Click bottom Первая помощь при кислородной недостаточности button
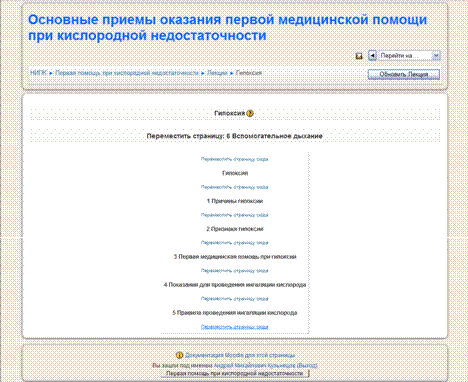 coord(235,373)
